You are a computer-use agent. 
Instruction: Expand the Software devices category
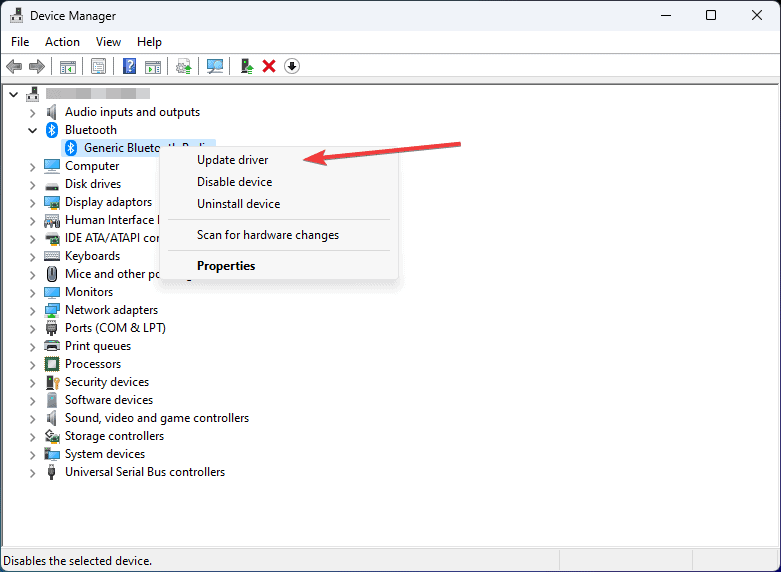point(32,401)
